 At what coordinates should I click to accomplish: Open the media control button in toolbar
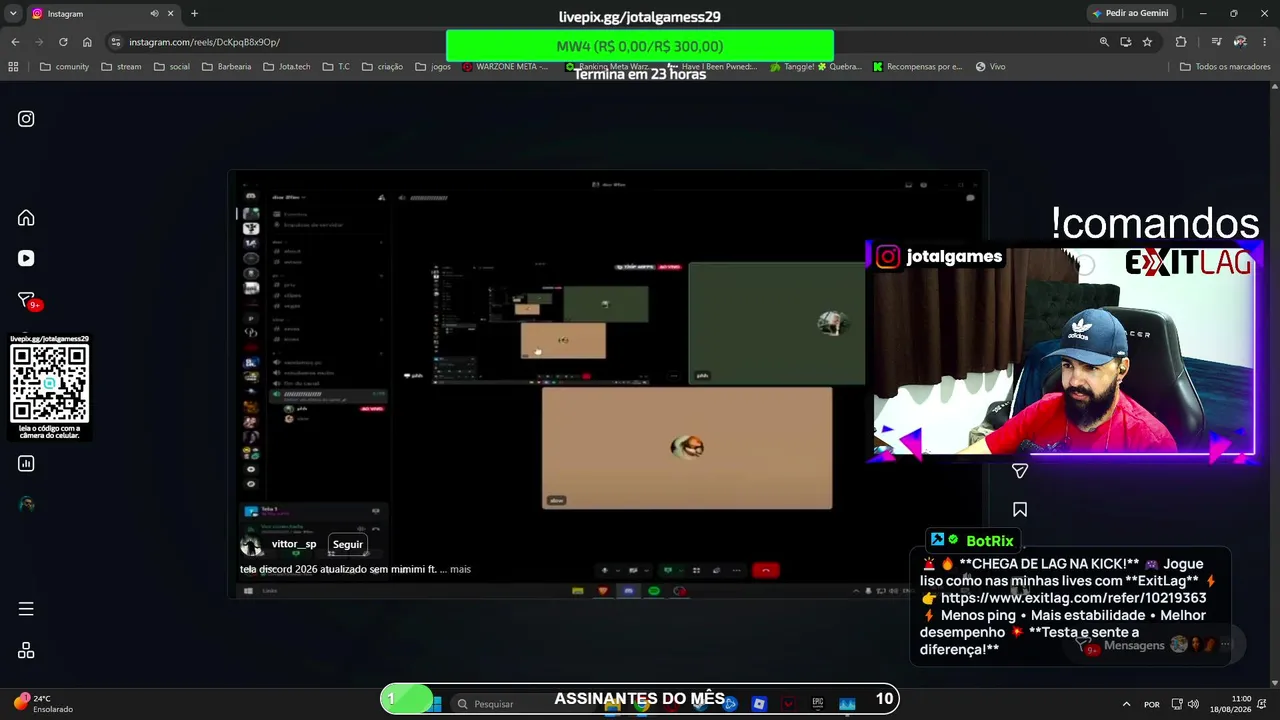(1216, 42)
